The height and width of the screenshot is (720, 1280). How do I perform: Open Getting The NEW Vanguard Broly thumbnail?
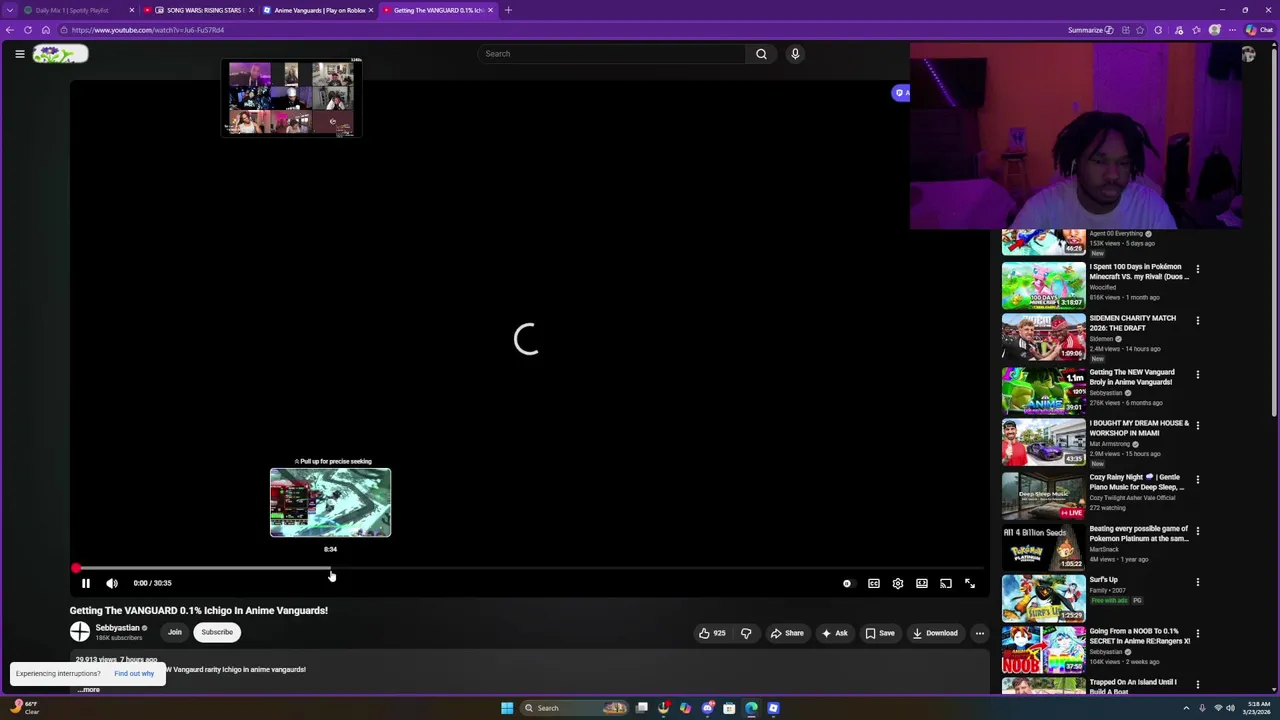tap(1043, 390)
